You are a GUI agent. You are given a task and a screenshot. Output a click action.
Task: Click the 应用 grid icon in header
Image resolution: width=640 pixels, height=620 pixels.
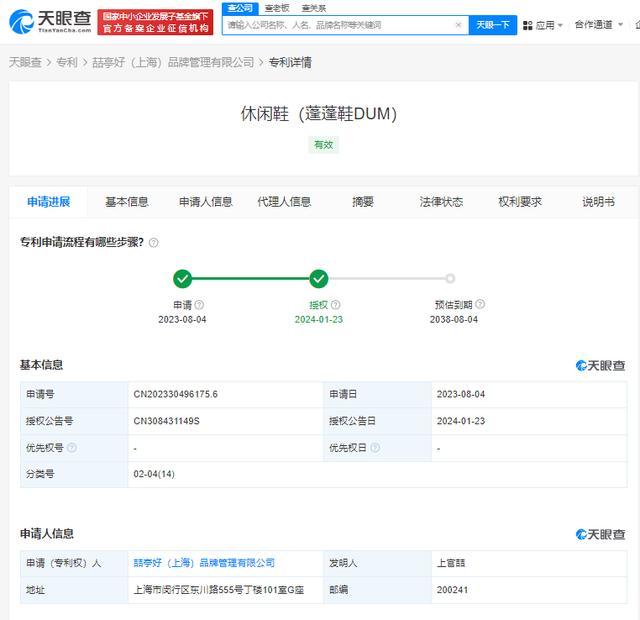click(527, 25)
